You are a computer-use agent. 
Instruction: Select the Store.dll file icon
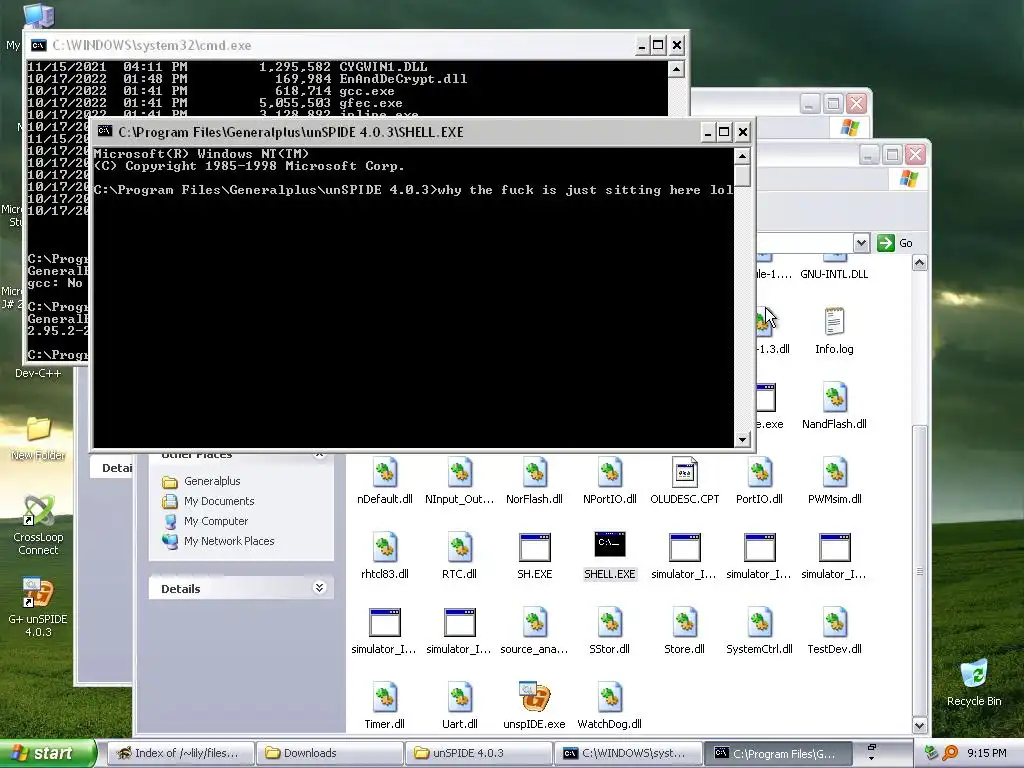pos(684,622)
